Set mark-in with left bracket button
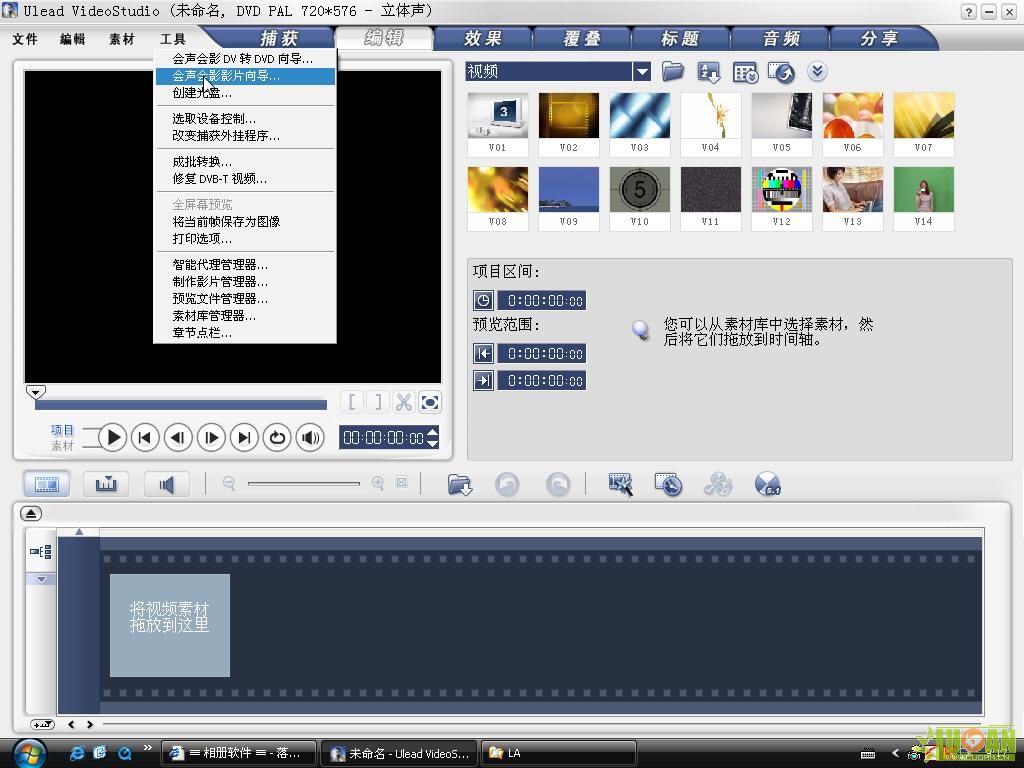Viewport: 1024px width, 768px height. click(x=351, y=402)
